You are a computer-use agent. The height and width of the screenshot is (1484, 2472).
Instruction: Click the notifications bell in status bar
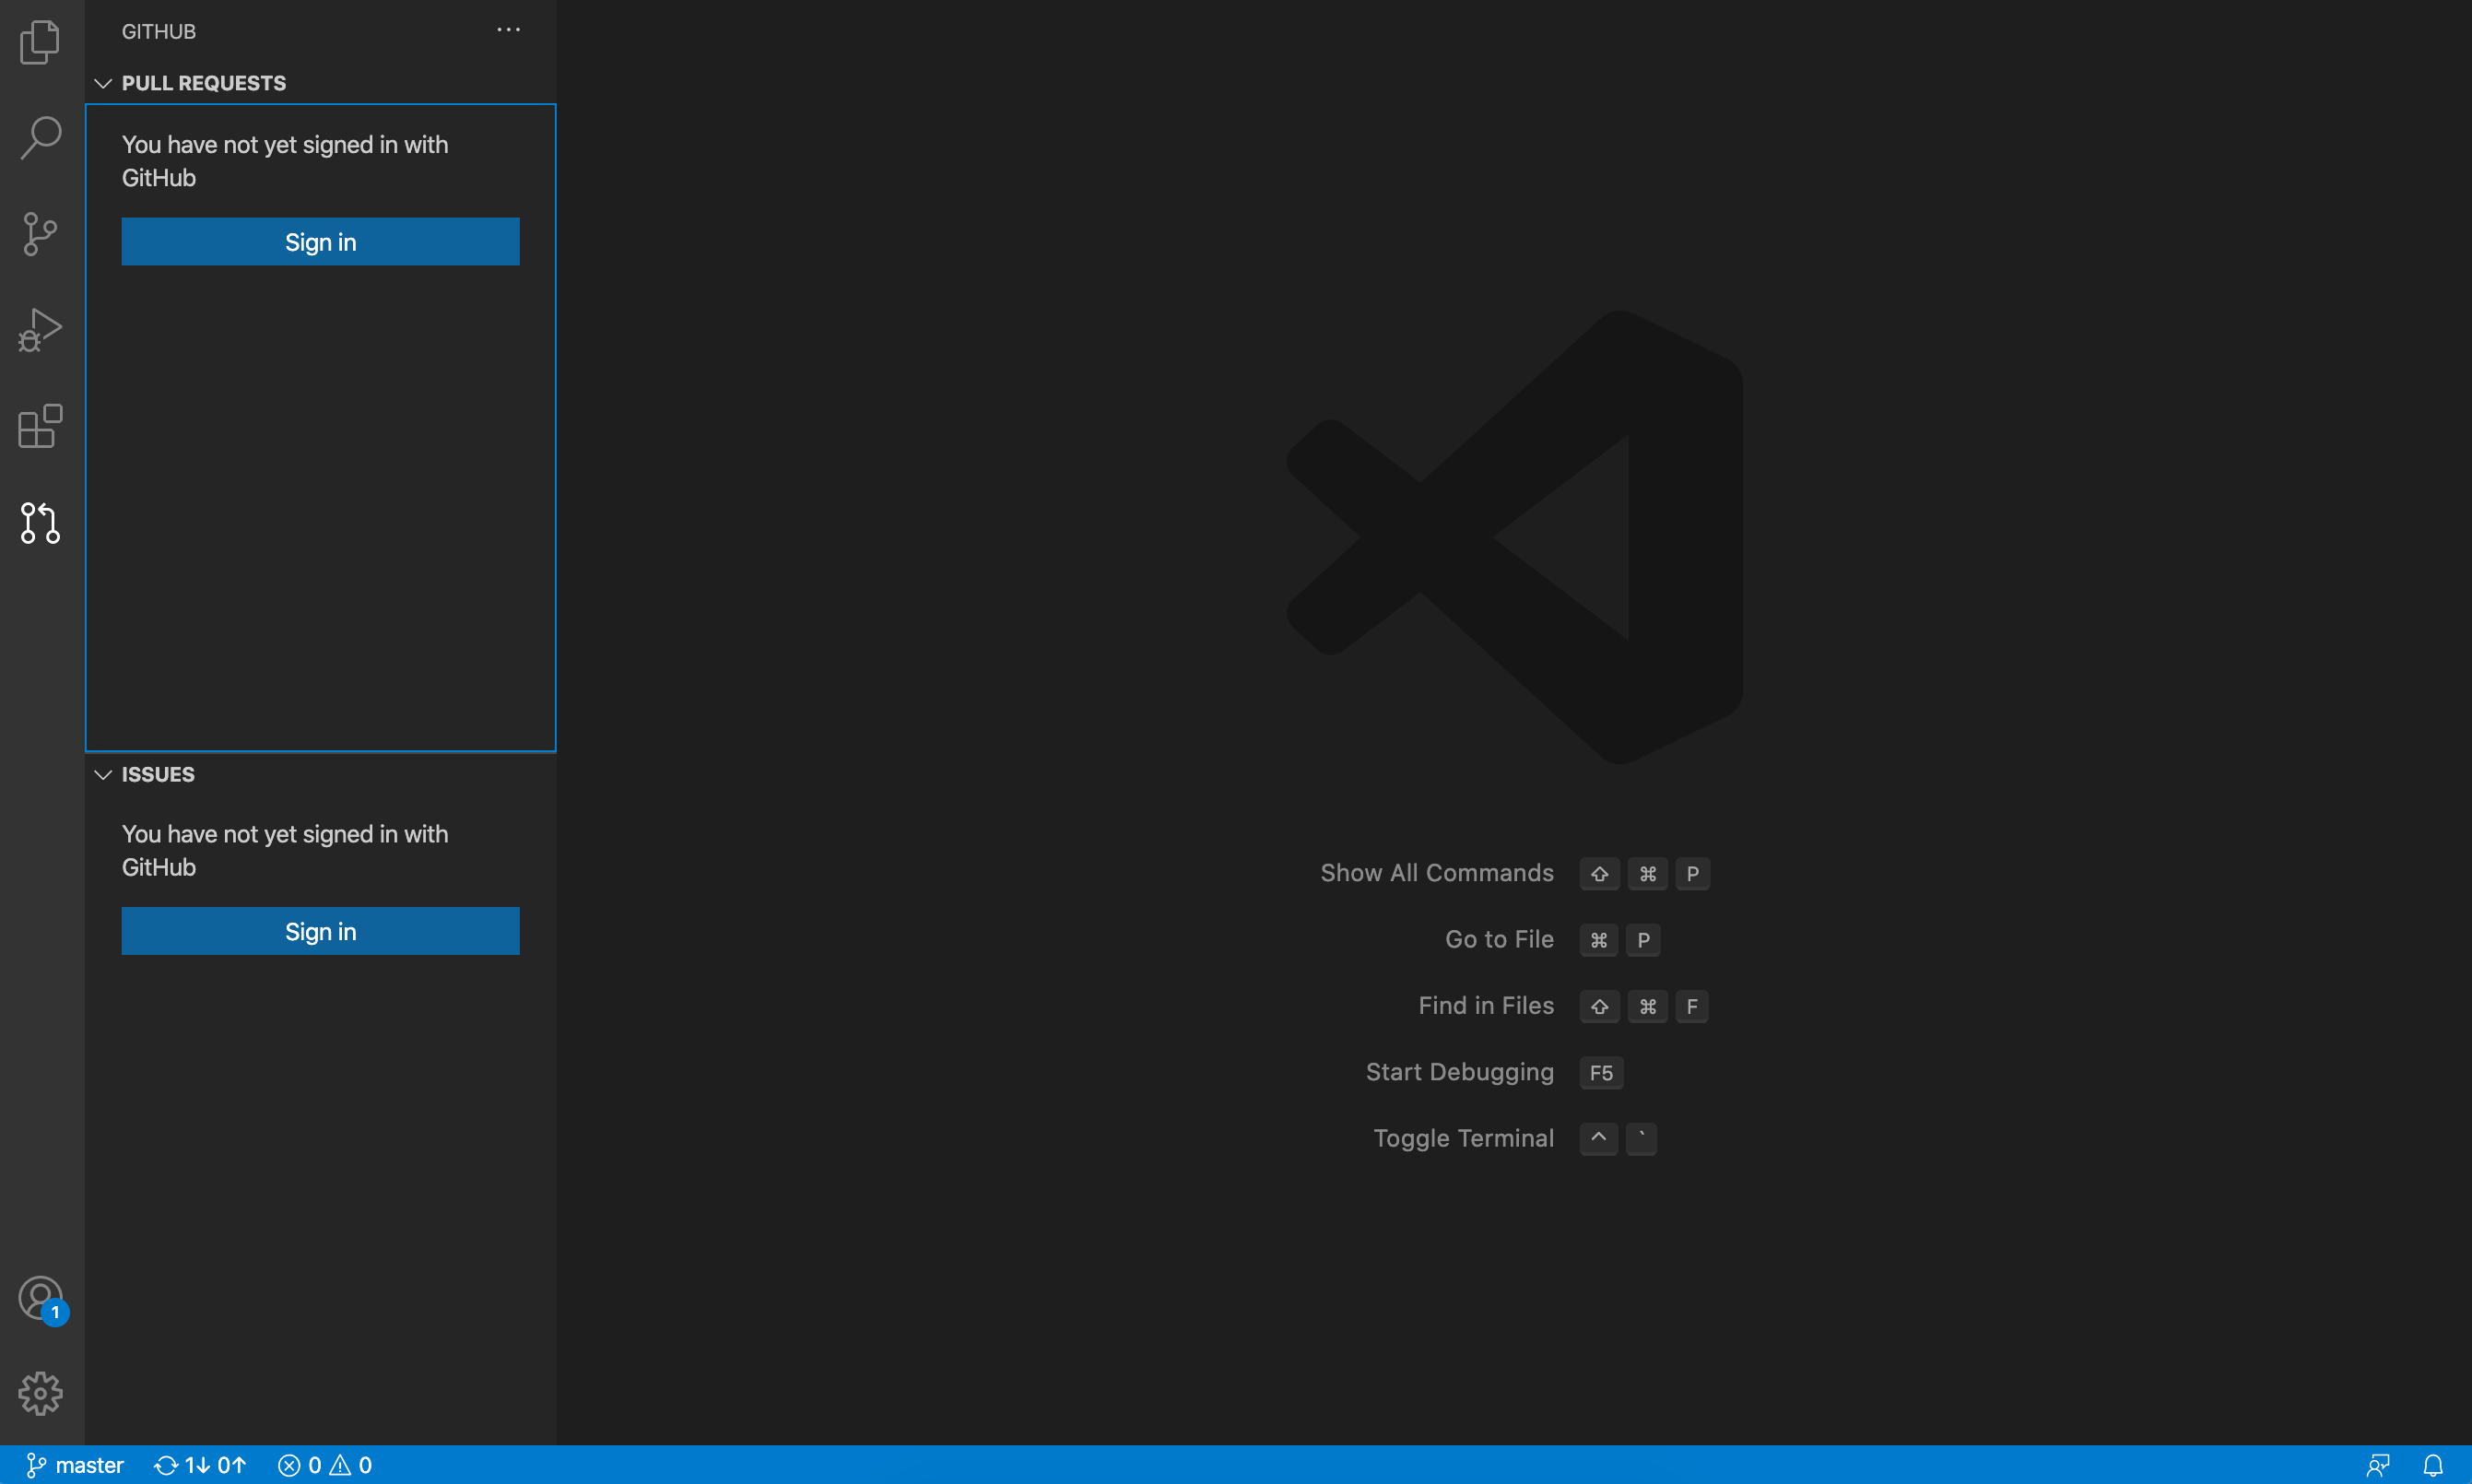pos(2433,1465)
